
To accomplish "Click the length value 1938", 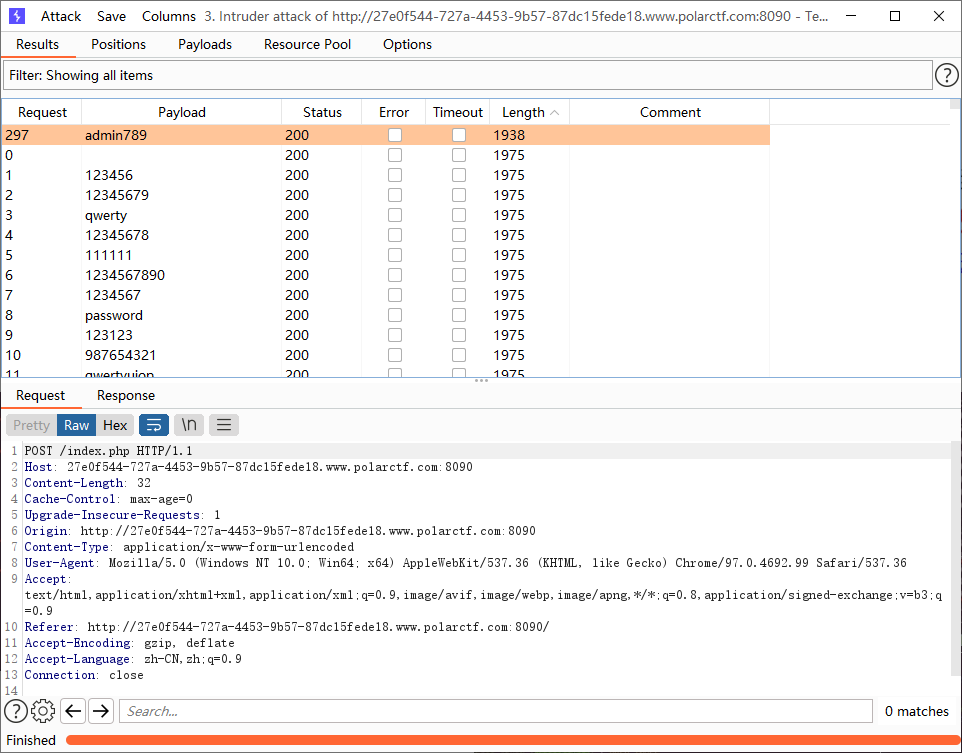I will [x=509, y=135].
